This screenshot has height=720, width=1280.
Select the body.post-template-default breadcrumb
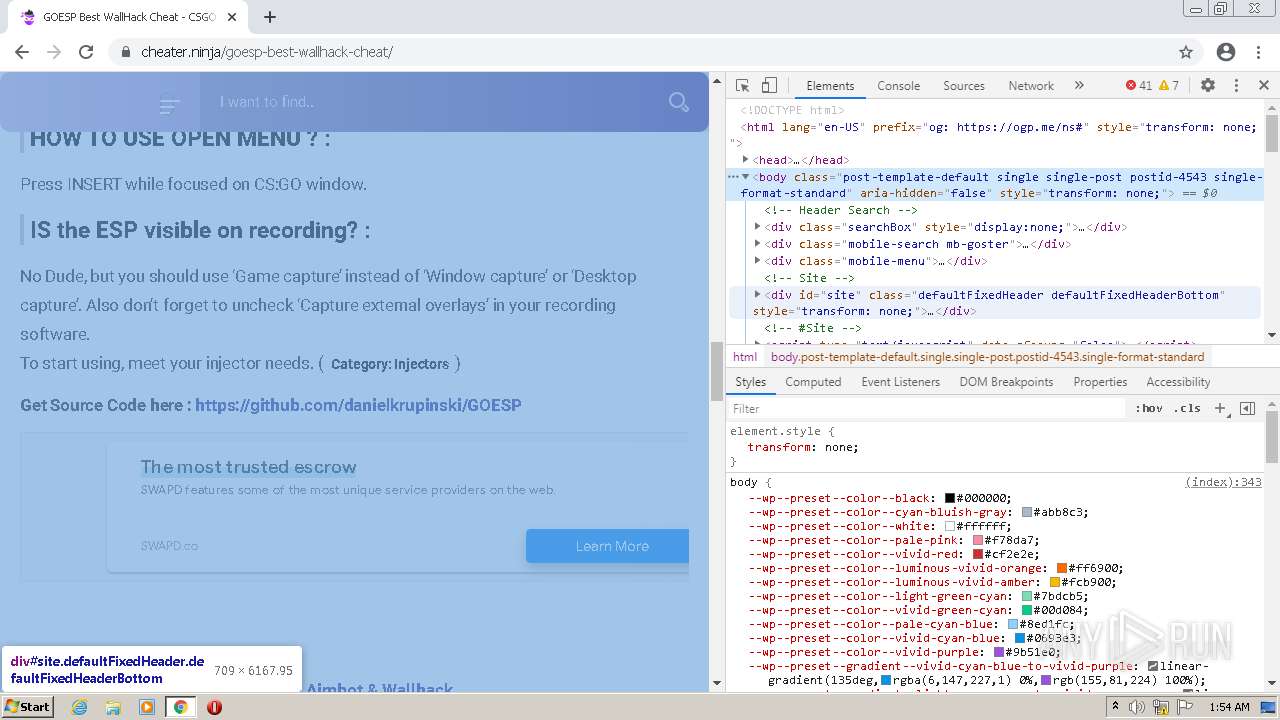tap(987, 357)
